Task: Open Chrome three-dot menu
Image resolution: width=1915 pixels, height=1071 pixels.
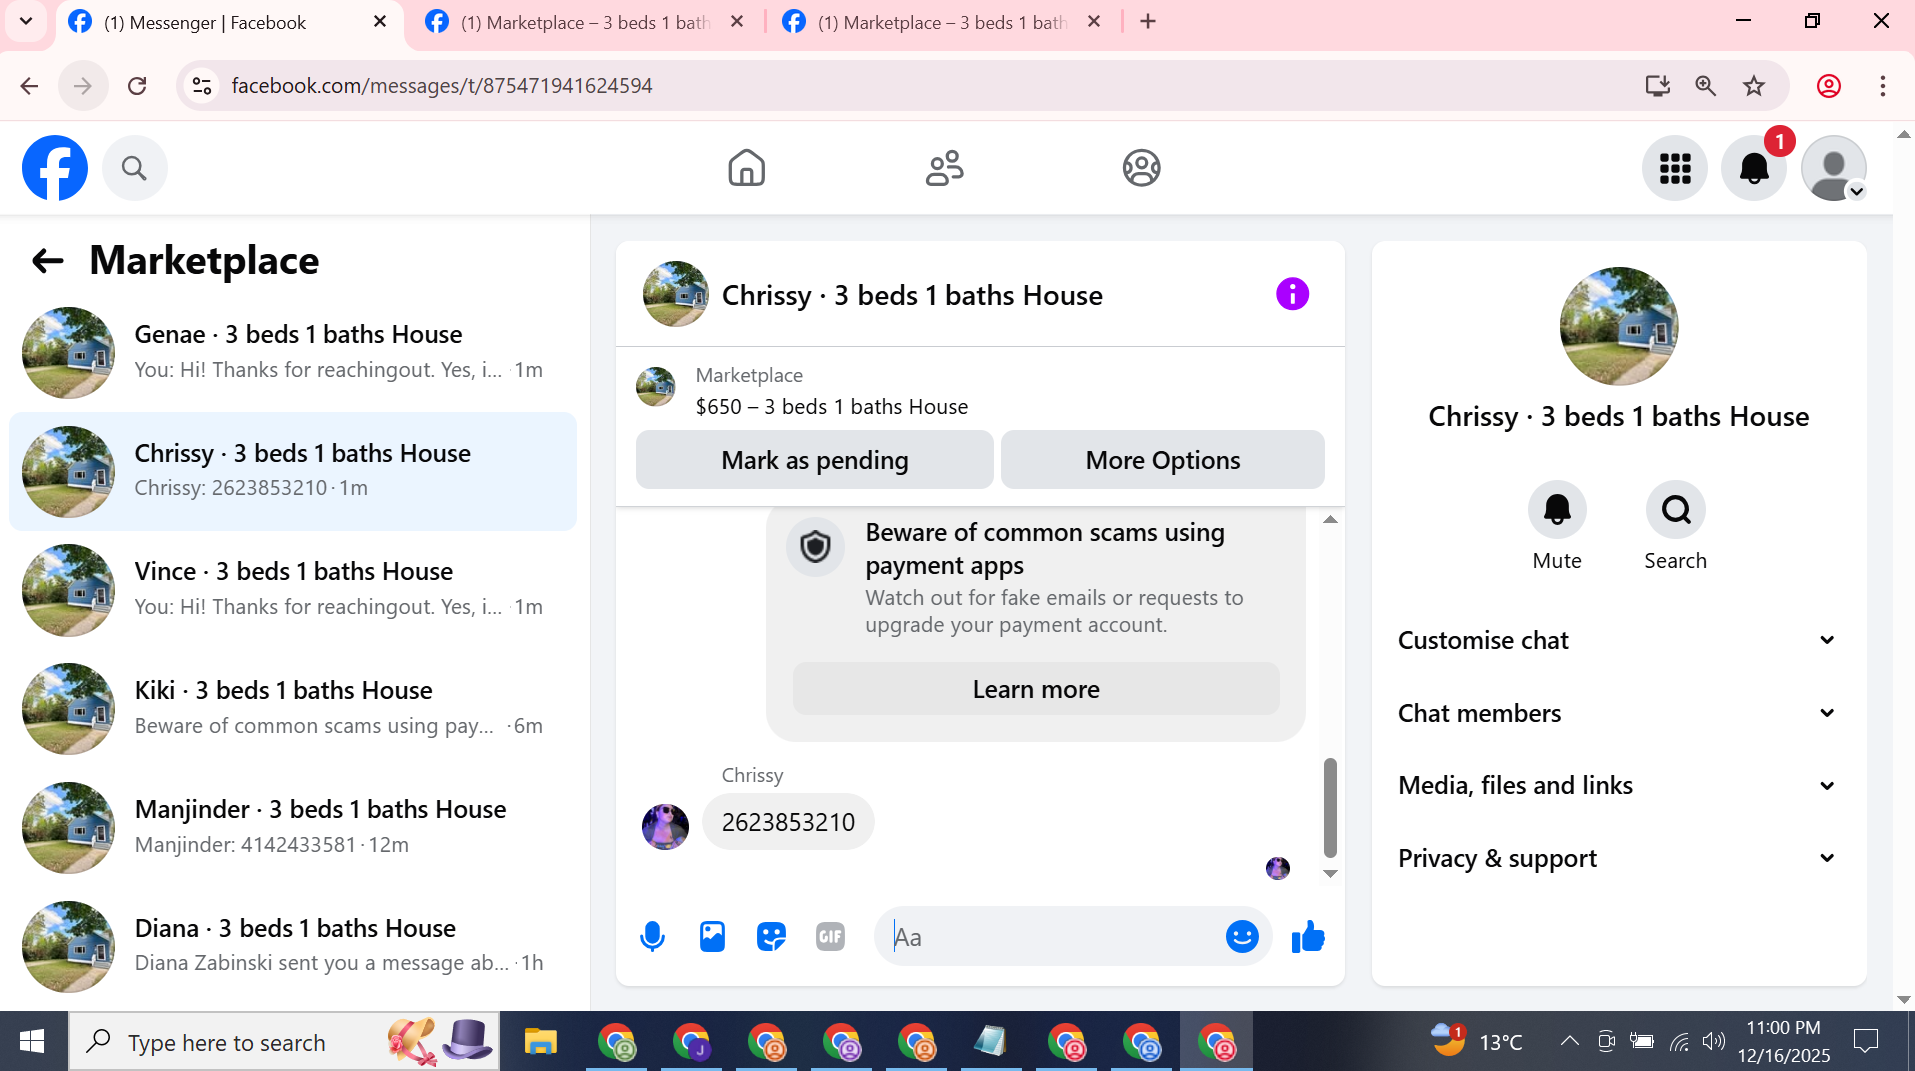Action: coord(1882,86)
